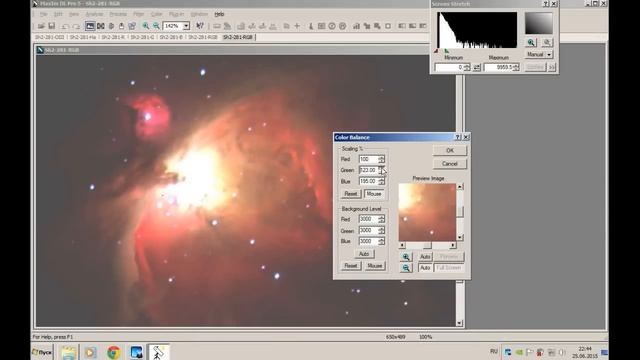640x360 pixels.
Task: Click the Screen Stretch zoom-out icon
Action: pyautogui.click(x=547, y=42)
